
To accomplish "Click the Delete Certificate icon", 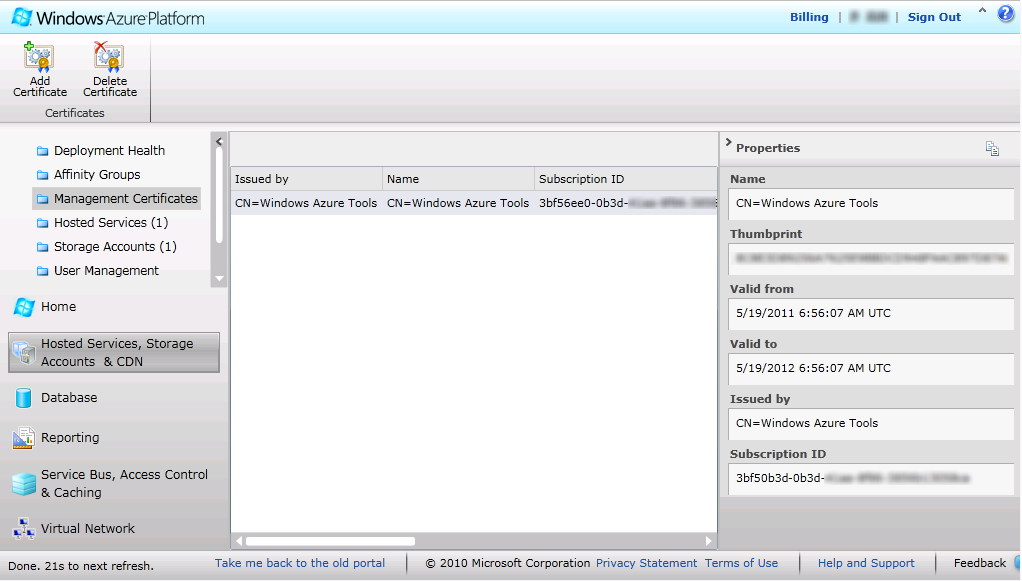I will click(x=108, y=57).
